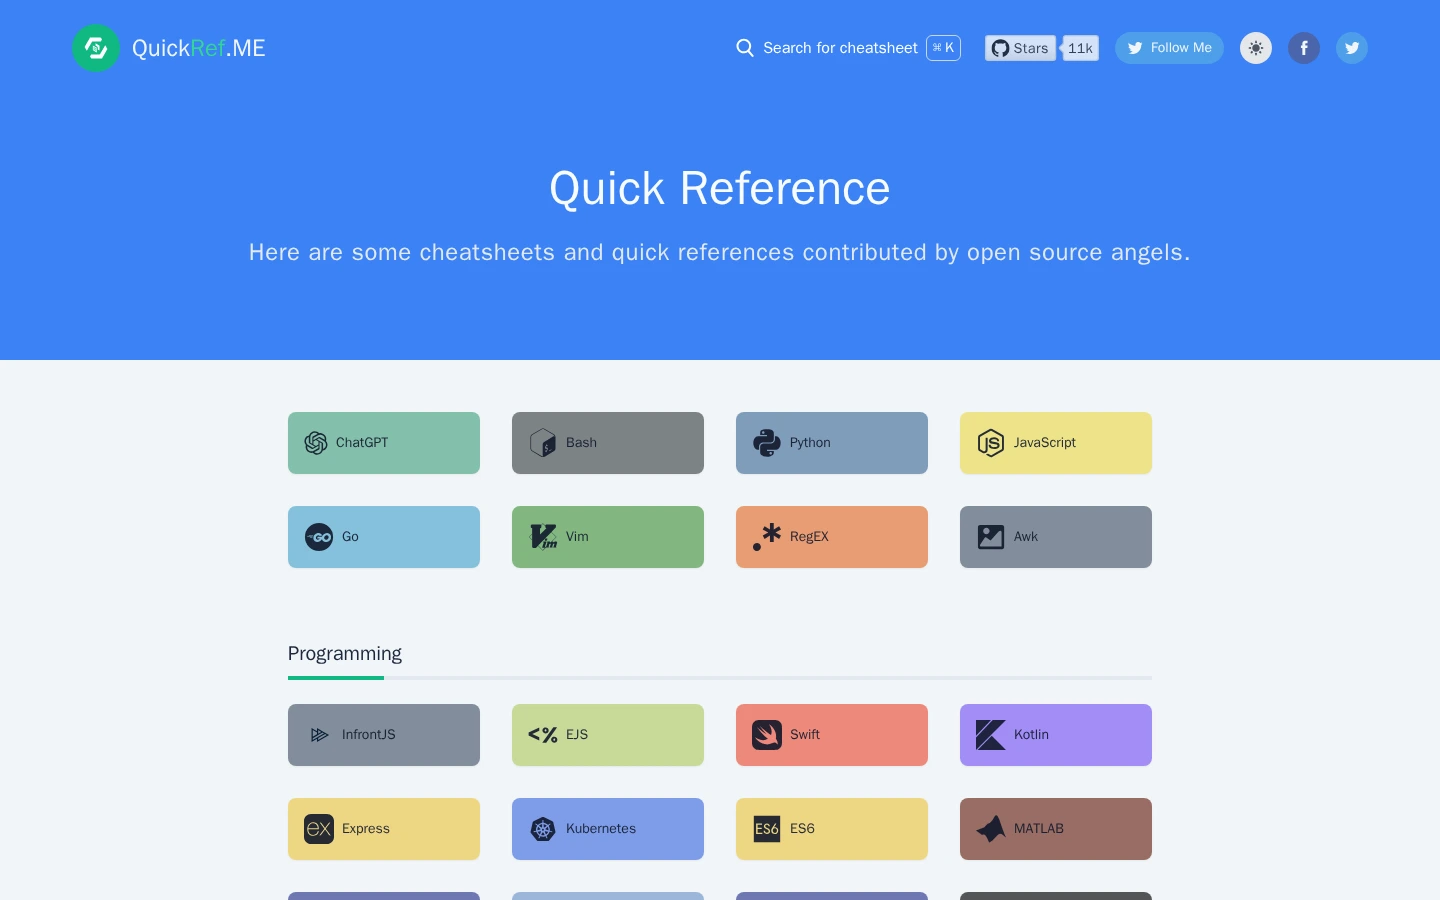Screen dimensions: 1440x900
Task: Open the EJS cheatsheet icon
Action: [x=543, y=735]
